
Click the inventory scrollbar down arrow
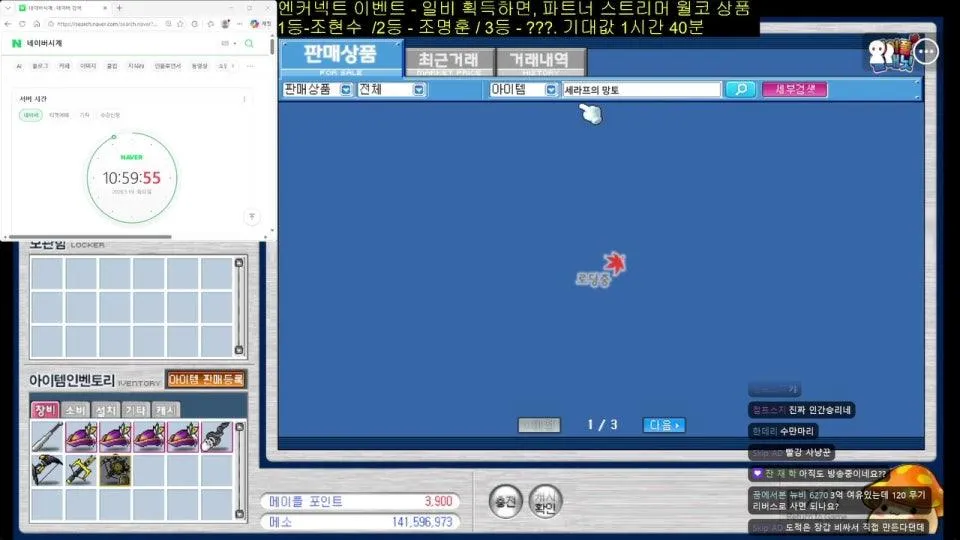[x=239, y=514]
